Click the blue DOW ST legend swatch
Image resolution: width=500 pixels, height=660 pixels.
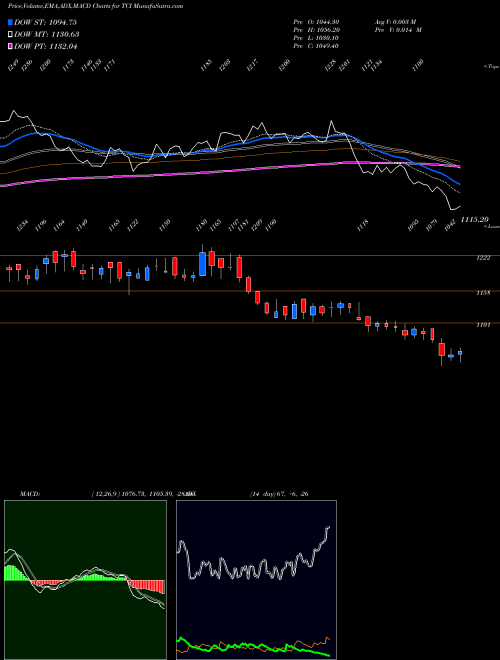10,22
